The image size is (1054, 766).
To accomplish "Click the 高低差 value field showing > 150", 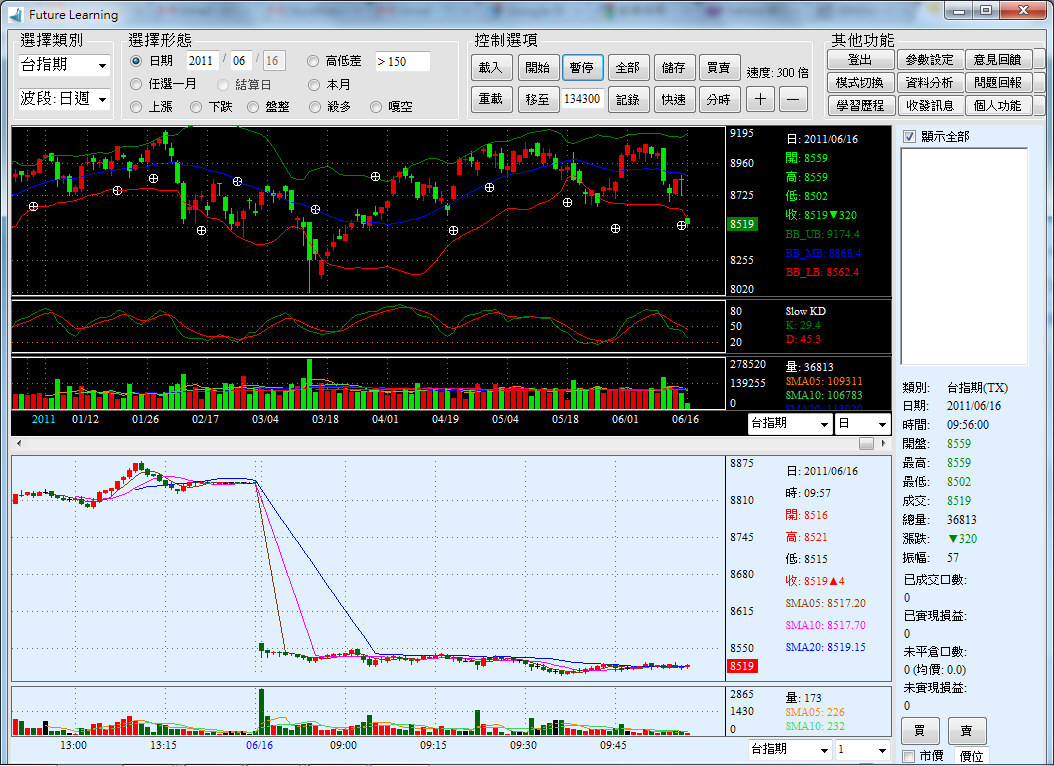I will 402,61.
